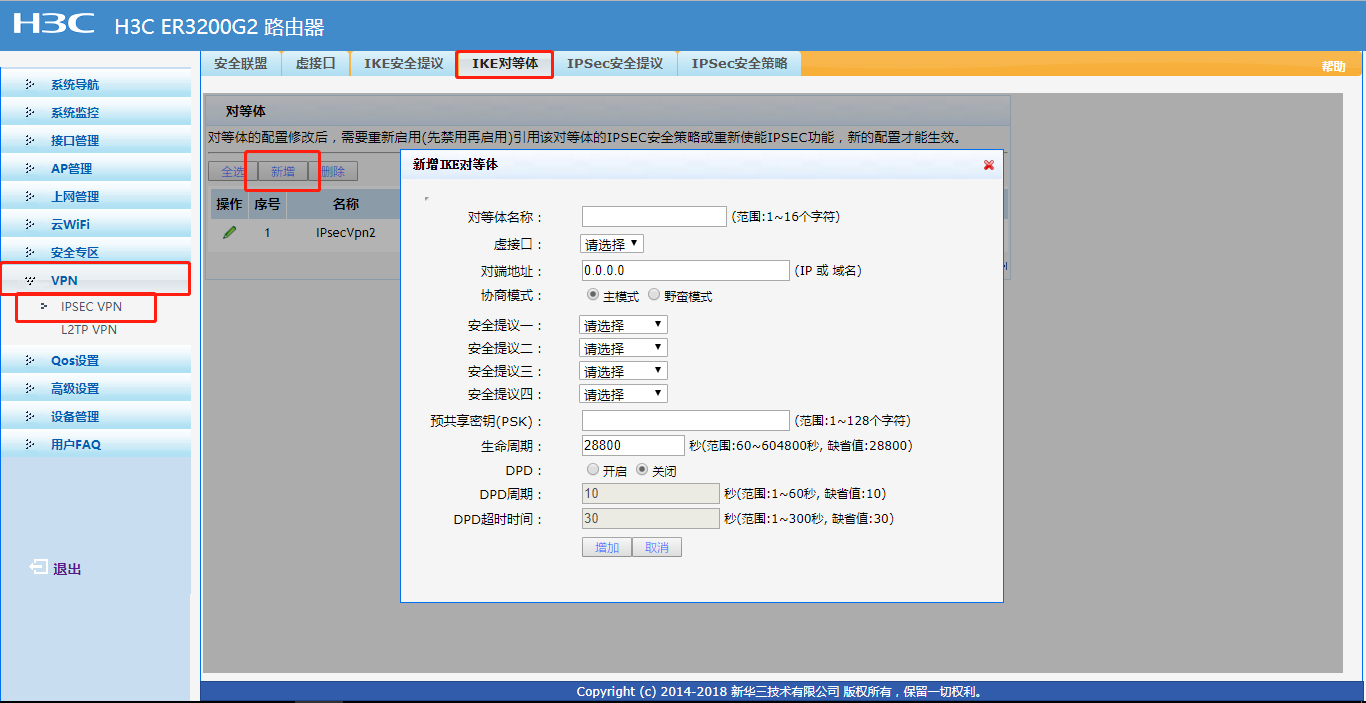Screen dimensions: 1366x703
Task: Click the pencil edit icon for IPsecVpn2
Action: tap(230, 232)
